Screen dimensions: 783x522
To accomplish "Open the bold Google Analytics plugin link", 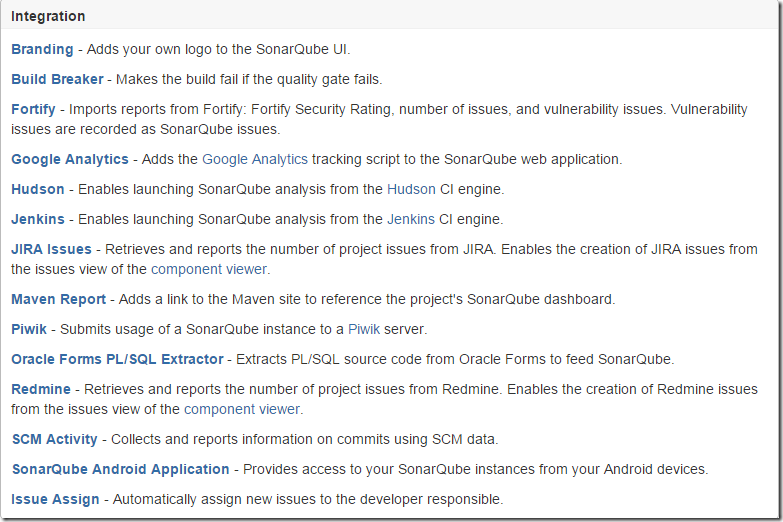I will tap(70, 159).
